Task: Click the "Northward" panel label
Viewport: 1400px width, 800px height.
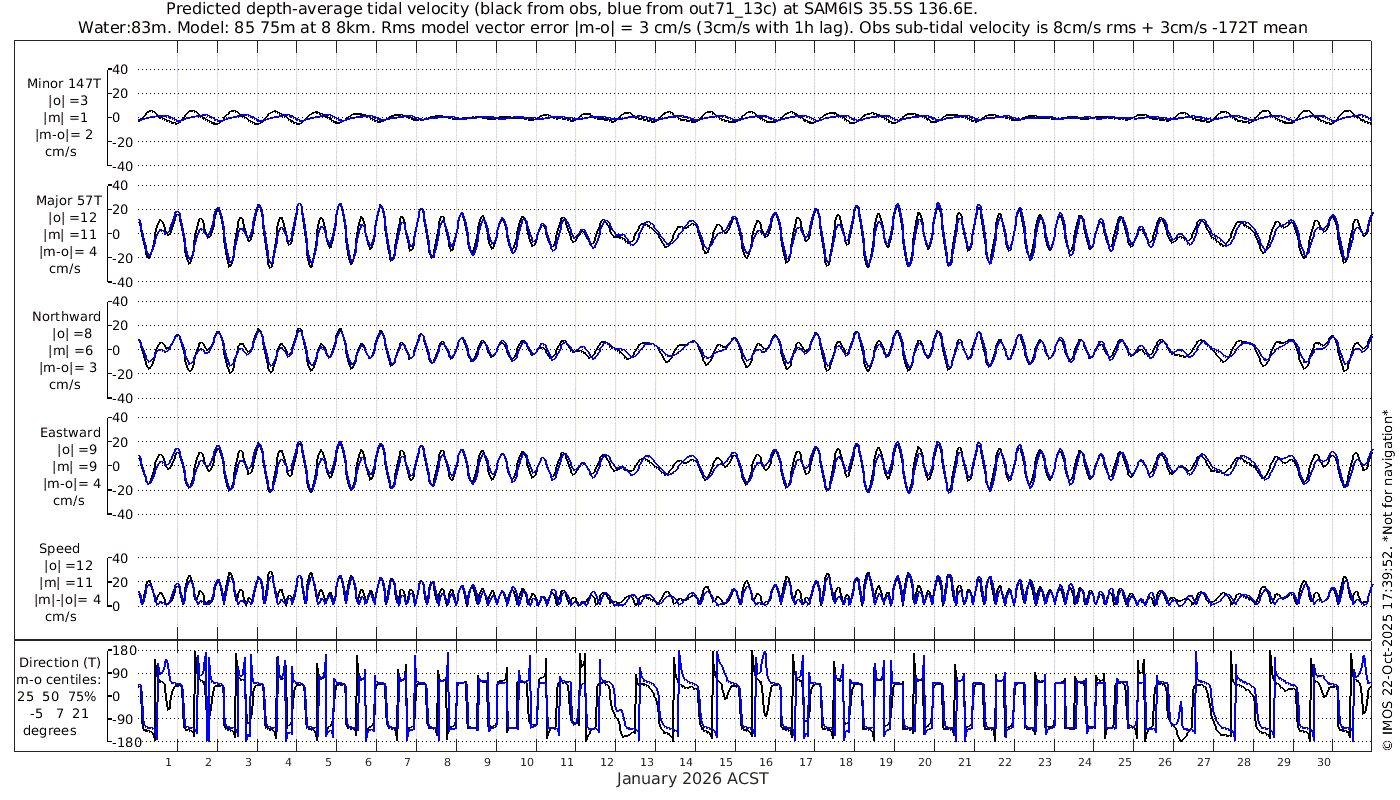Action: click(x=66, y=317)
